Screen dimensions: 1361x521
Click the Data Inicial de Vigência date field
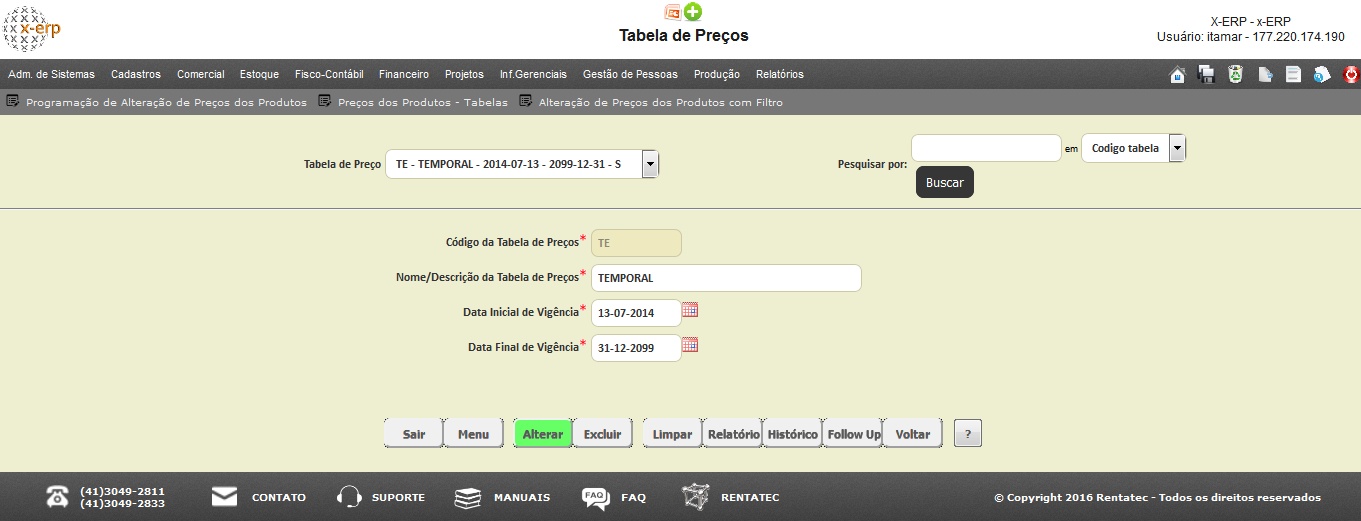coord(636,313)
